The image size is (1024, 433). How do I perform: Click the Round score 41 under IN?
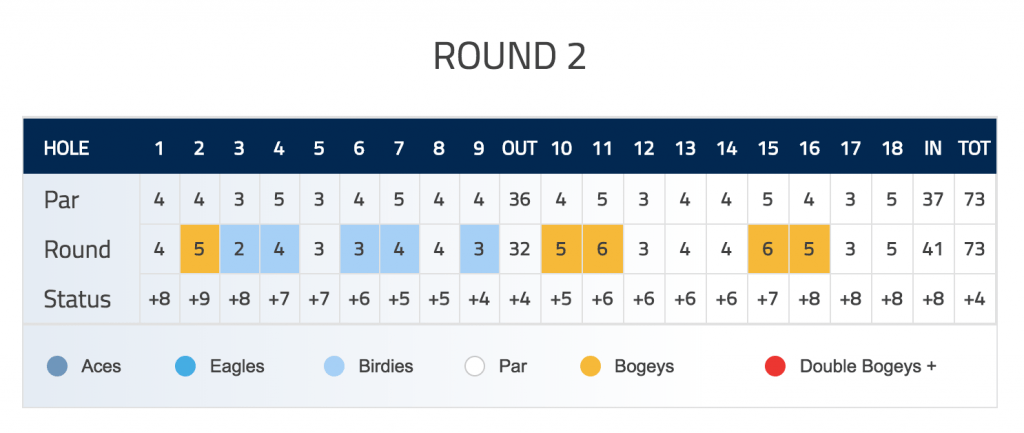(x=933, y=249)
